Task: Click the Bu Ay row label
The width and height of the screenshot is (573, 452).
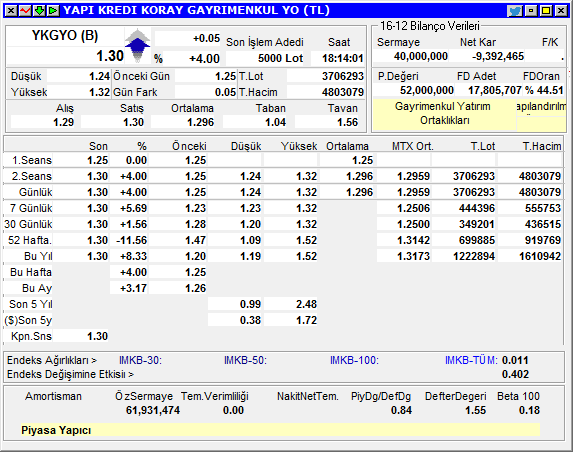Action: pyautogui.click(x=37, y=289)
